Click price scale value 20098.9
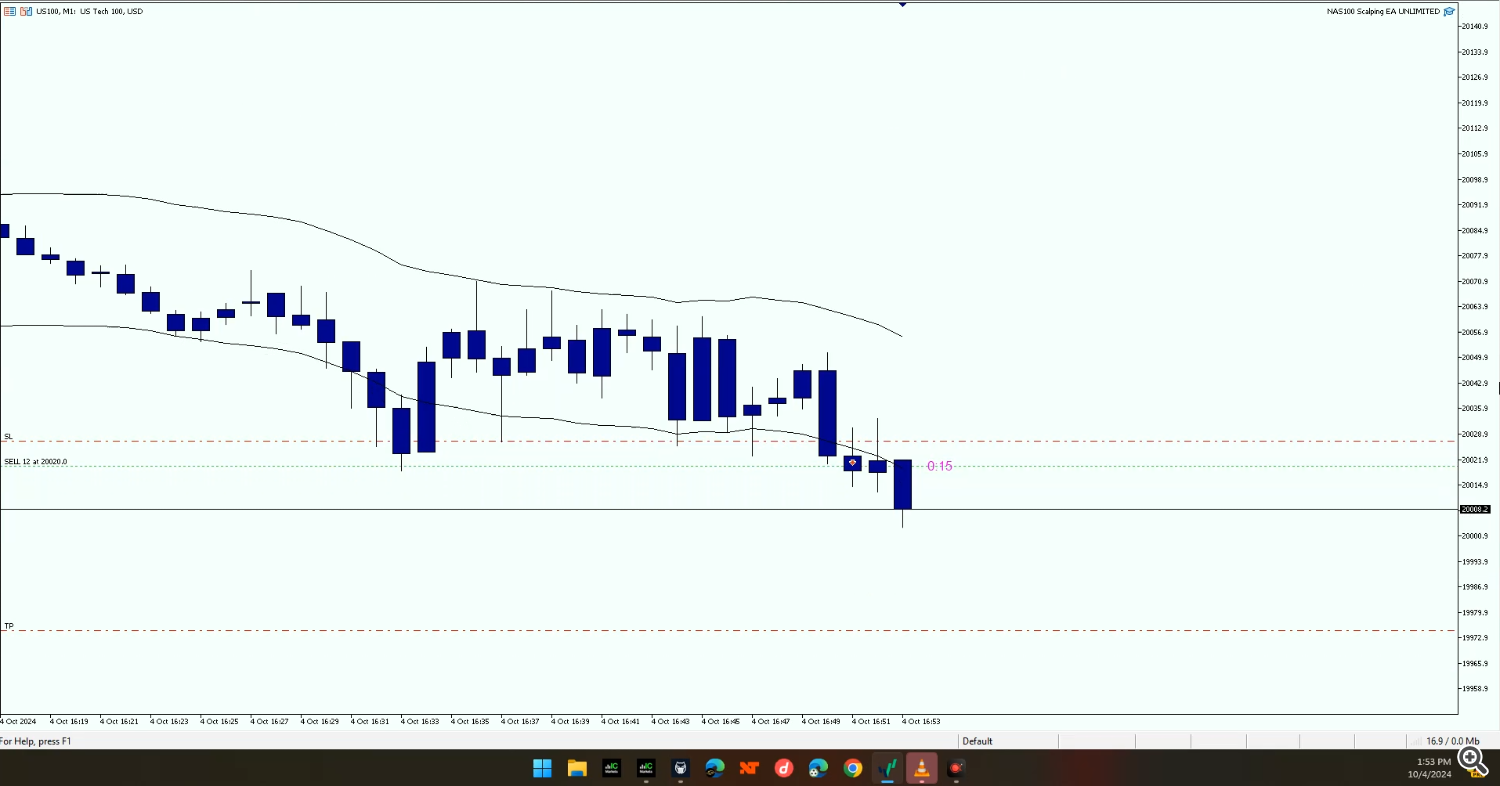This screenshot has width=1500, height=786. 1475,179
